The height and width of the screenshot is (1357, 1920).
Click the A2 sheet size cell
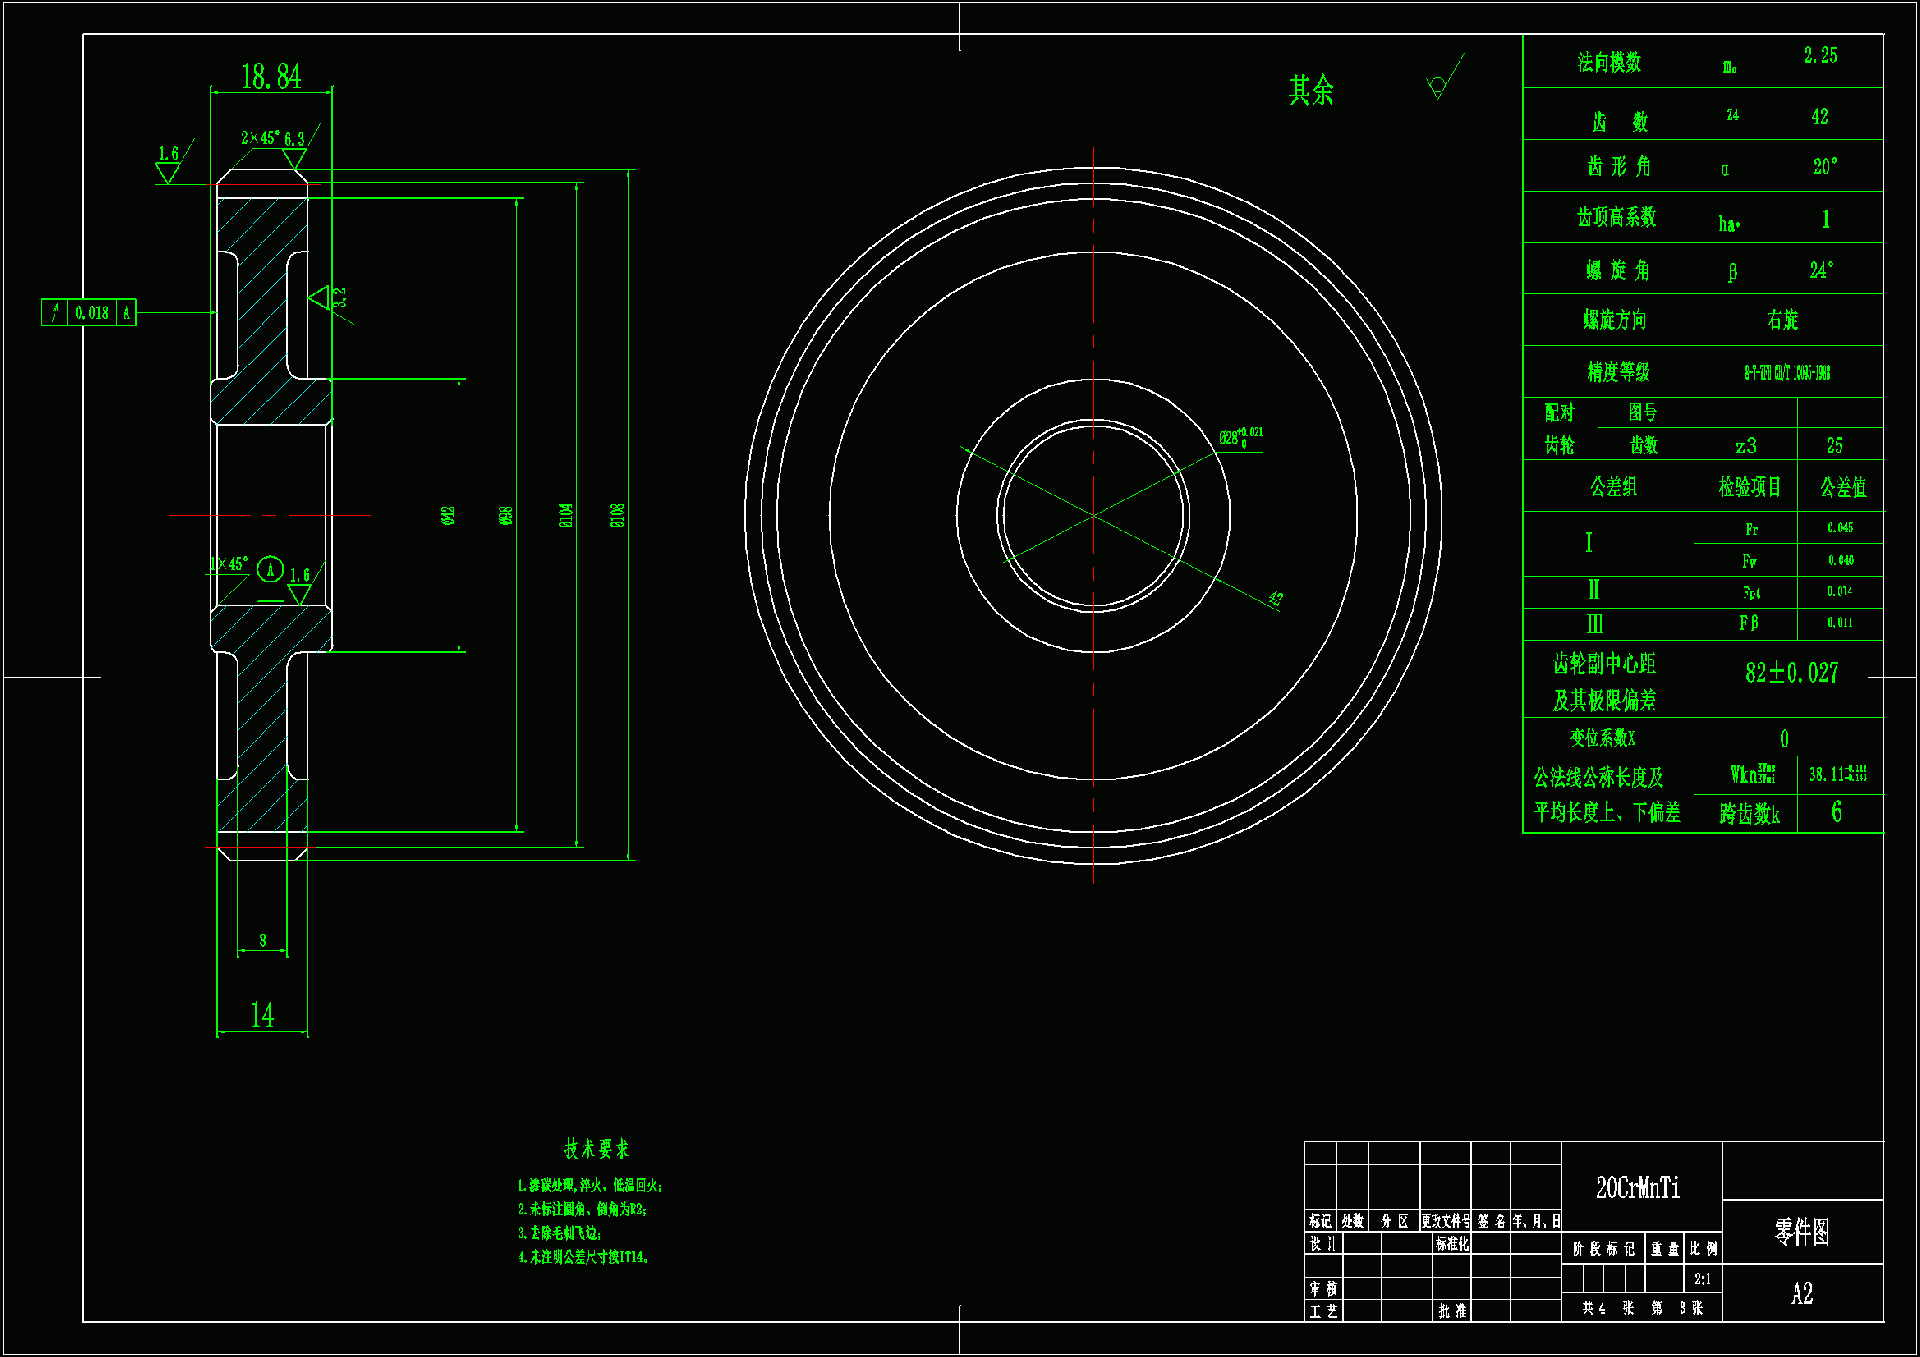(1802, 1294)
